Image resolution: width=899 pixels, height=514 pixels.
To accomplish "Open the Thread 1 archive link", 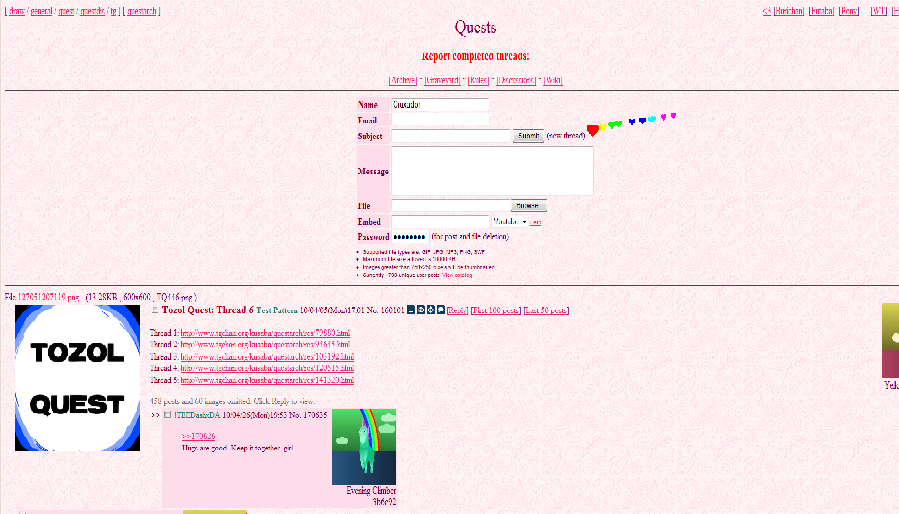I will [x=264, y=333].
